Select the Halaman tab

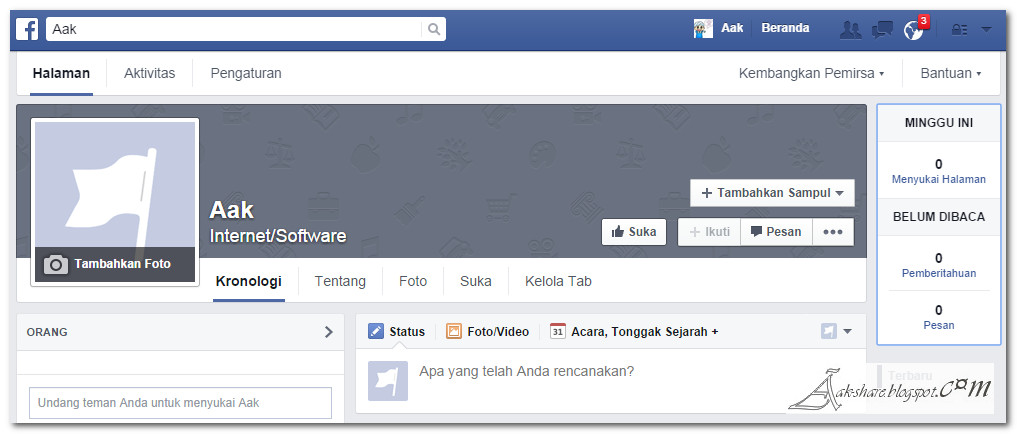point(61,73)
